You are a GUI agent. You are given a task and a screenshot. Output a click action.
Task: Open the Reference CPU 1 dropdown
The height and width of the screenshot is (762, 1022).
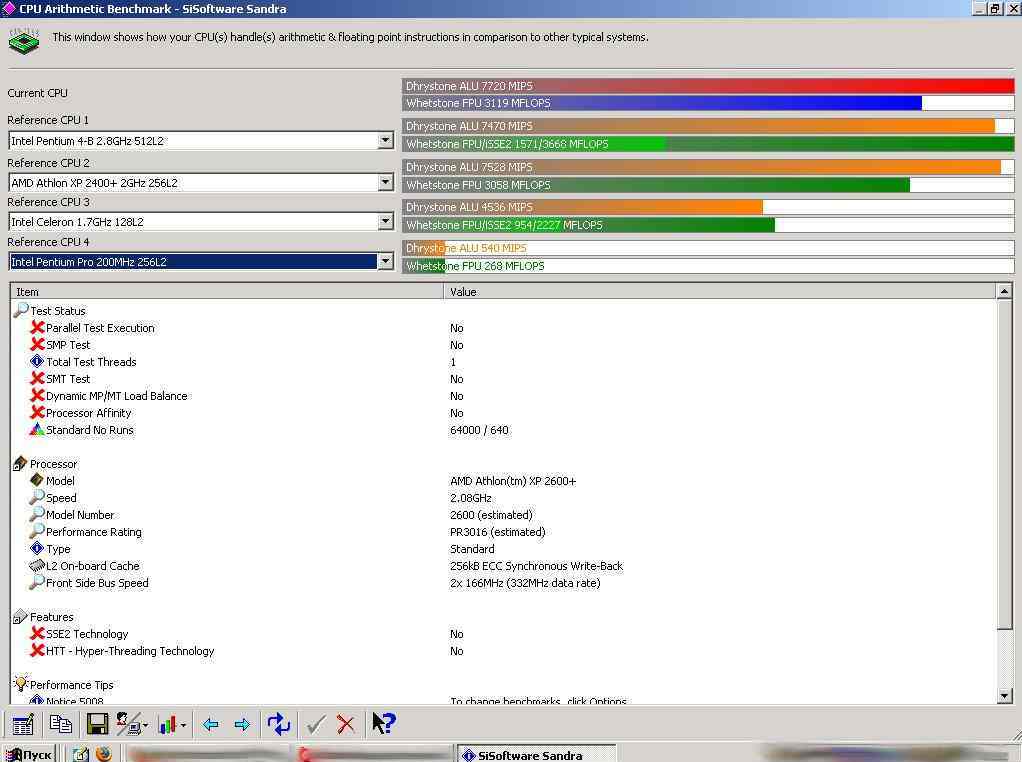click(385, 141)
